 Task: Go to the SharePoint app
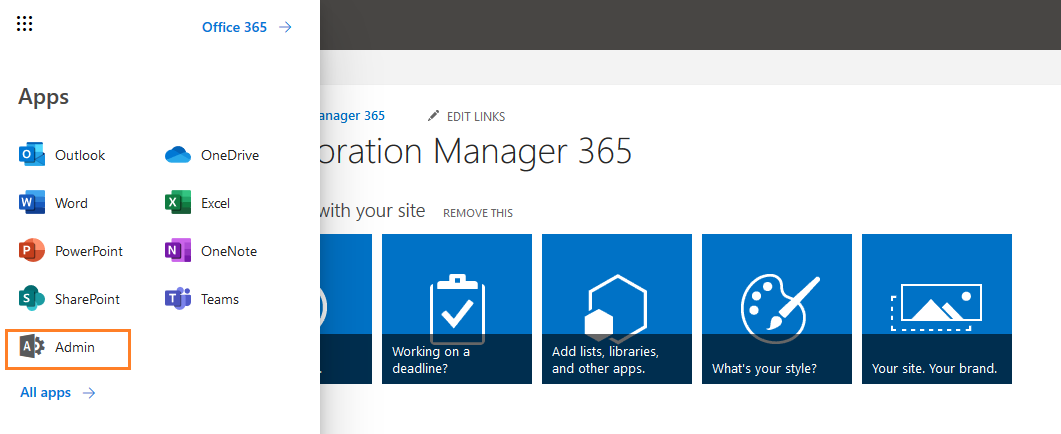click(69, 299)
